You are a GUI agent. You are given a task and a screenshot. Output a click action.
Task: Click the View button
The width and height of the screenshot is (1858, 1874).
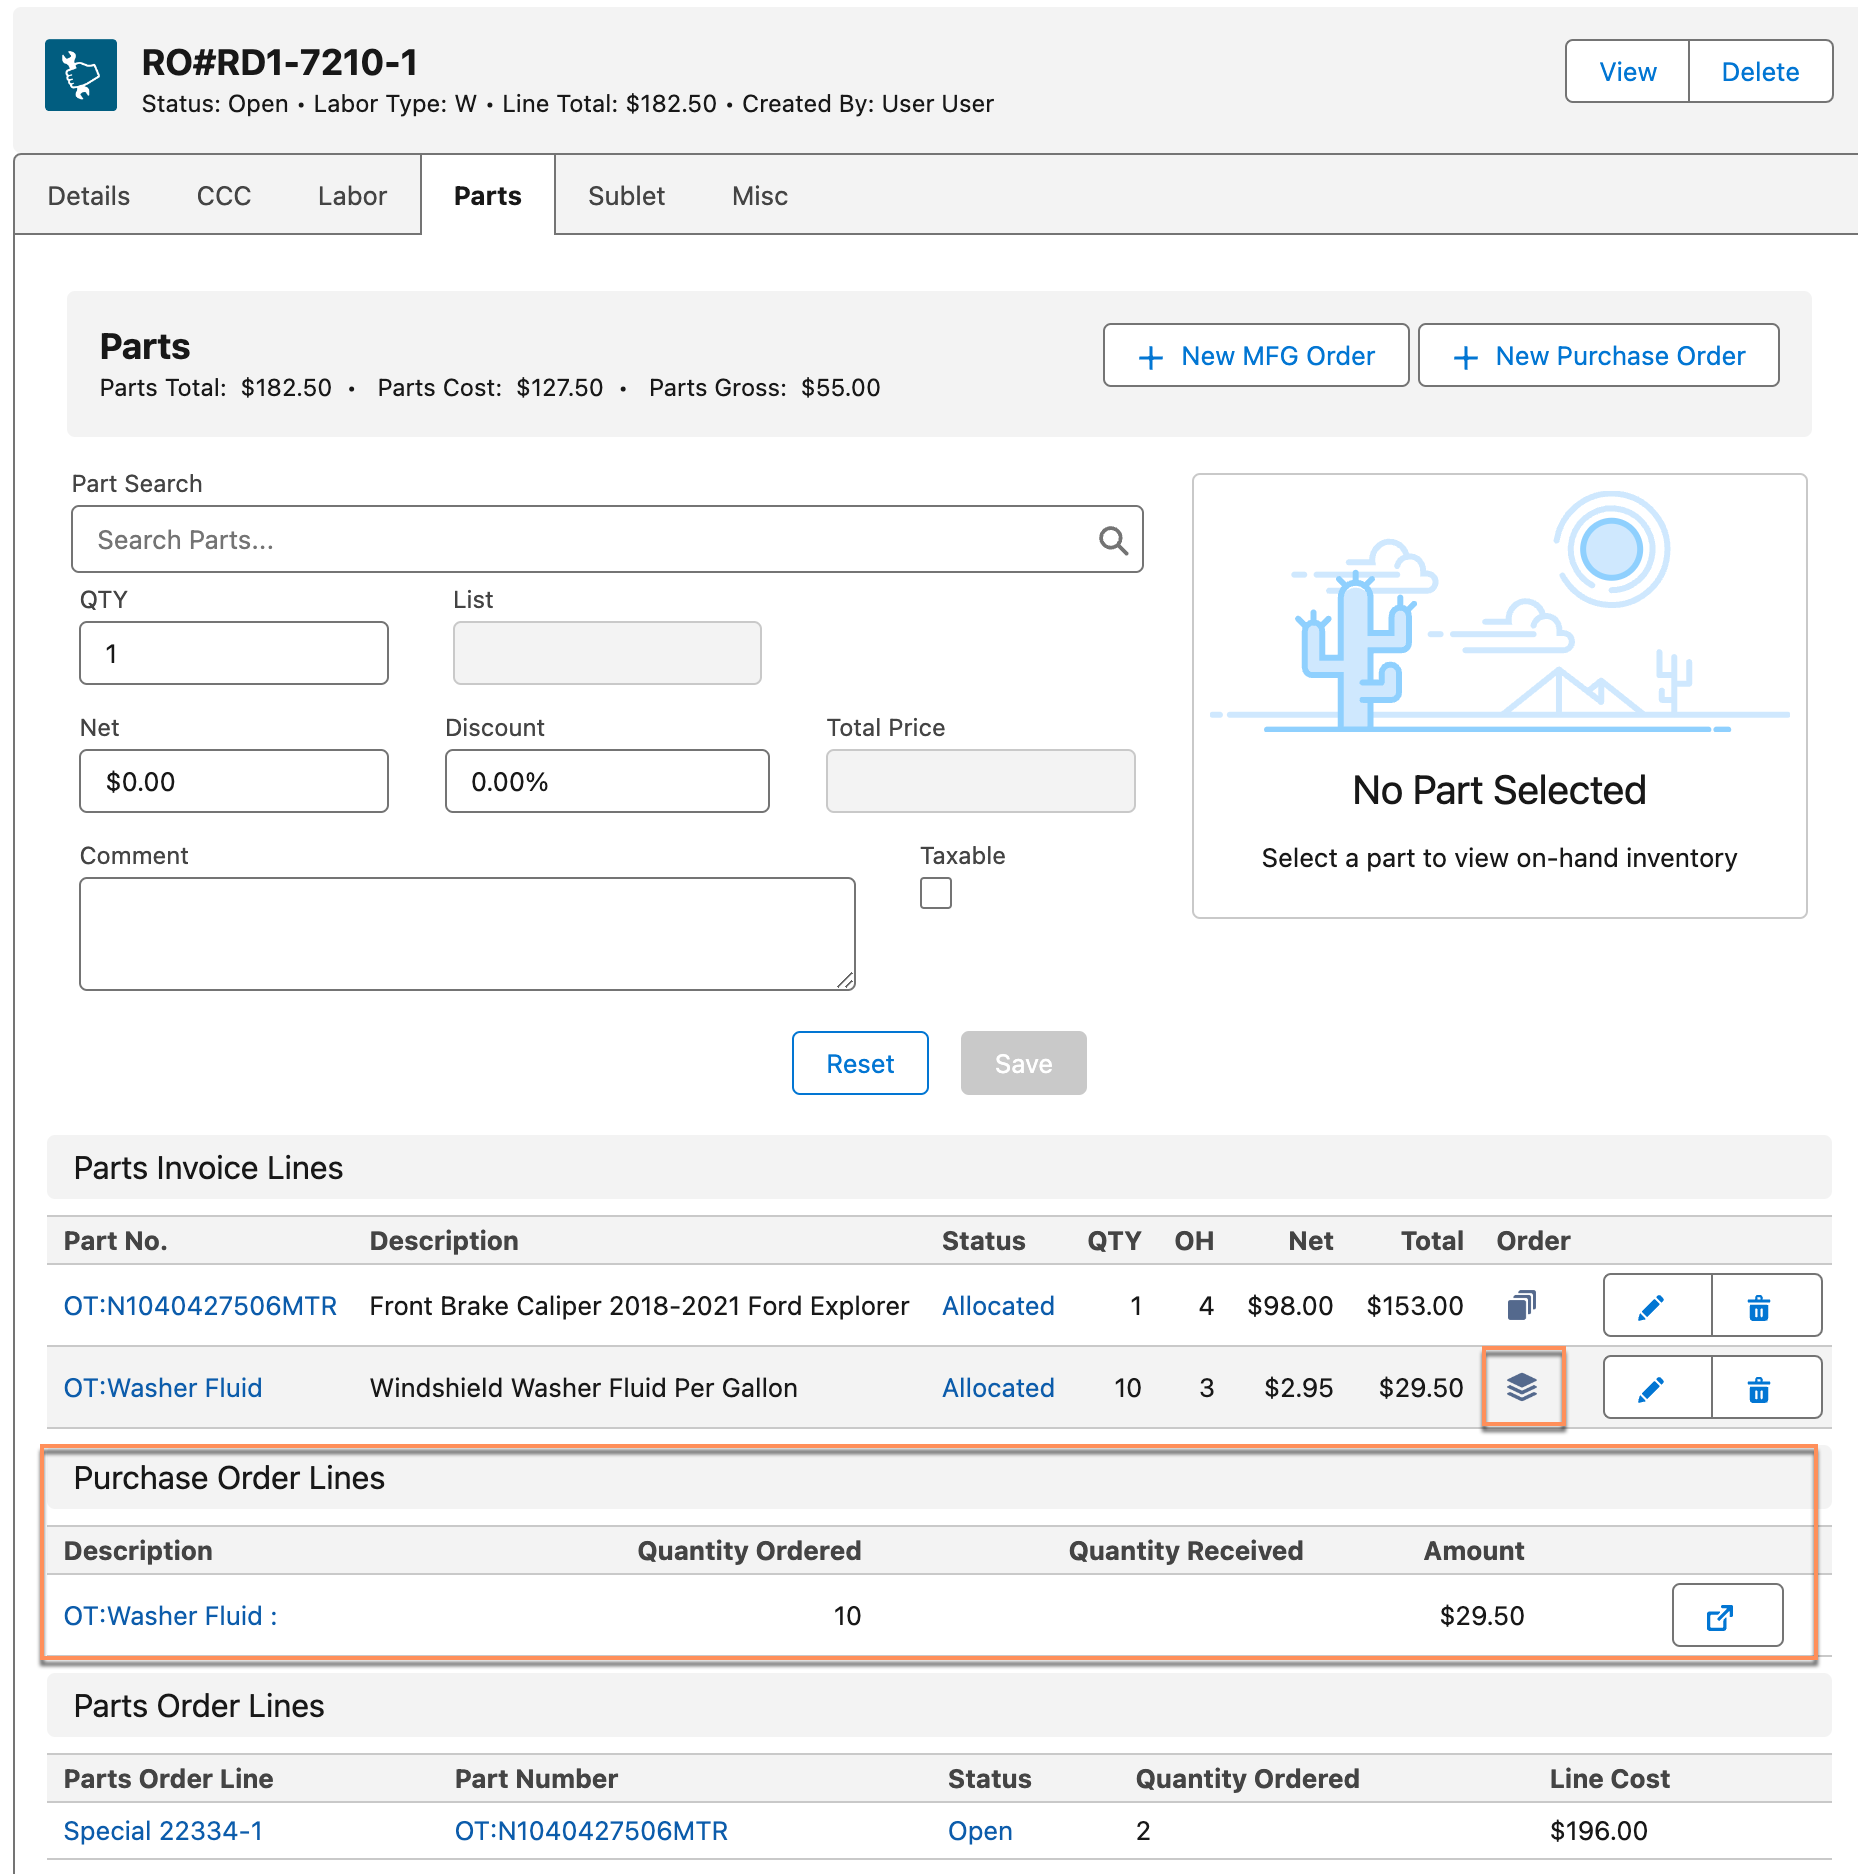pos(1627,72)
